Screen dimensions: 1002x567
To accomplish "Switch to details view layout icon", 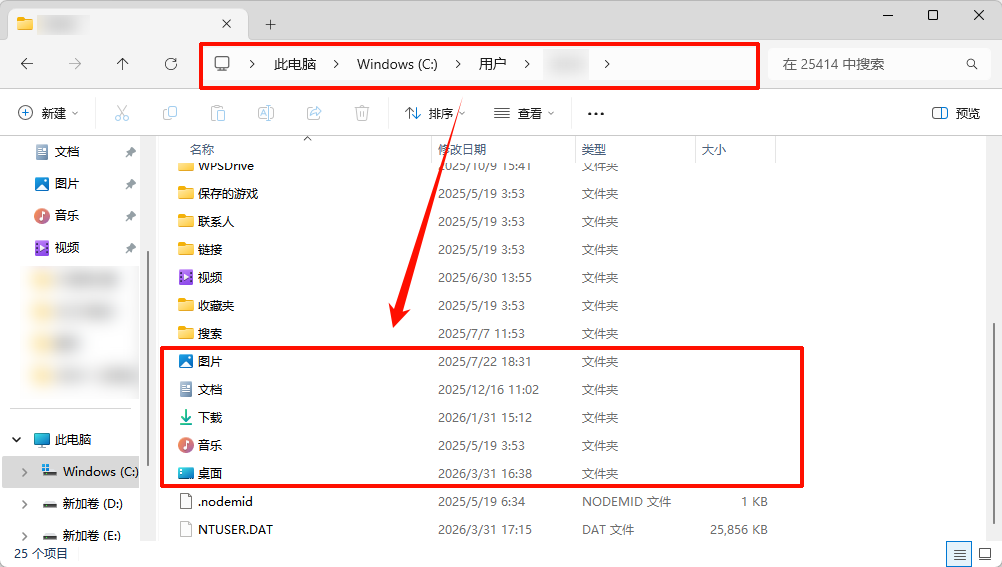I will (959, 554).
